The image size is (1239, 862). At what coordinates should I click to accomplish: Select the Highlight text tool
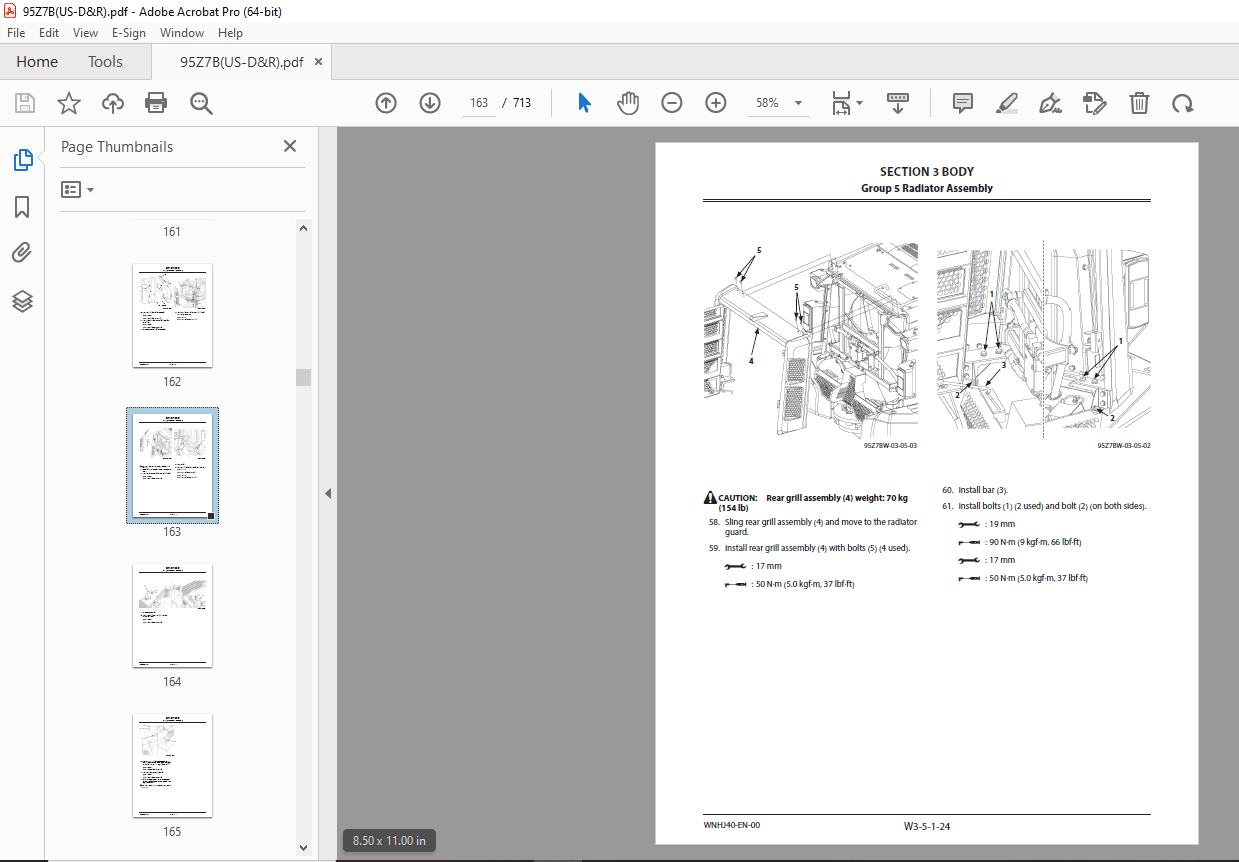point(1007,103)
